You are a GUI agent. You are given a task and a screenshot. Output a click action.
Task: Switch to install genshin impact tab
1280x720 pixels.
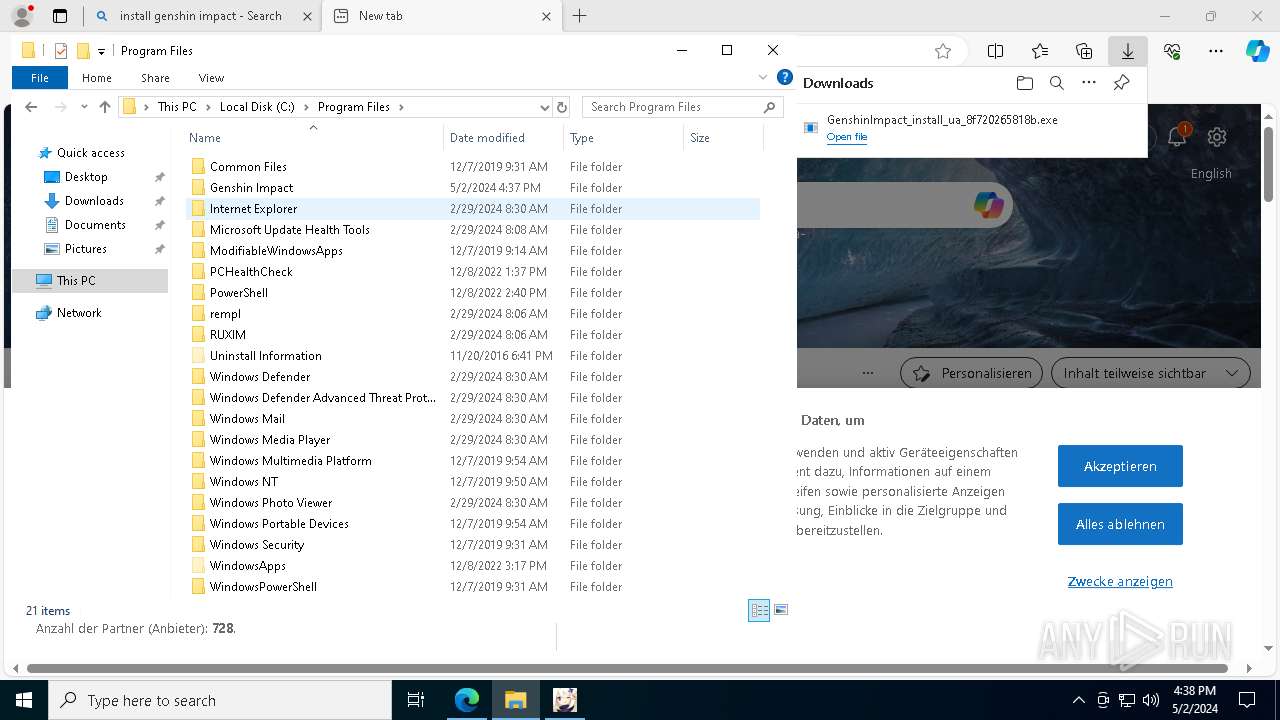(x=200, y=16)
